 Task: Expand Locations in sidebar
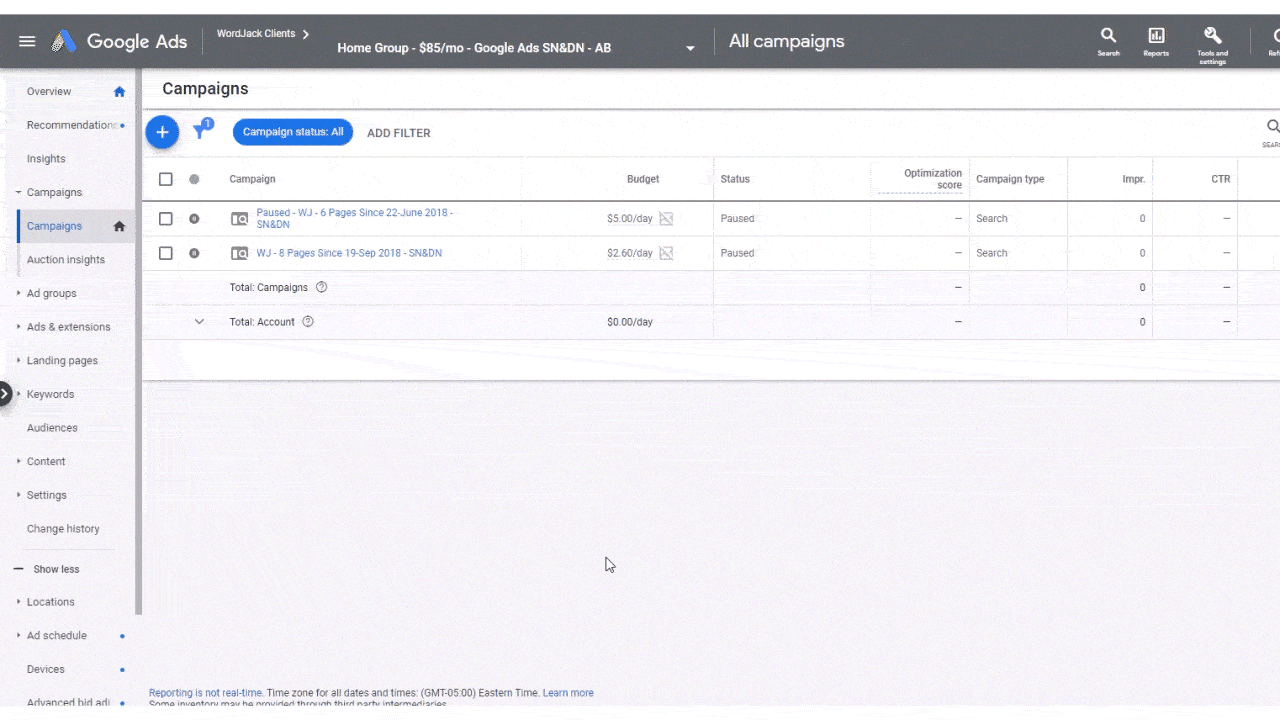(18, 602)
